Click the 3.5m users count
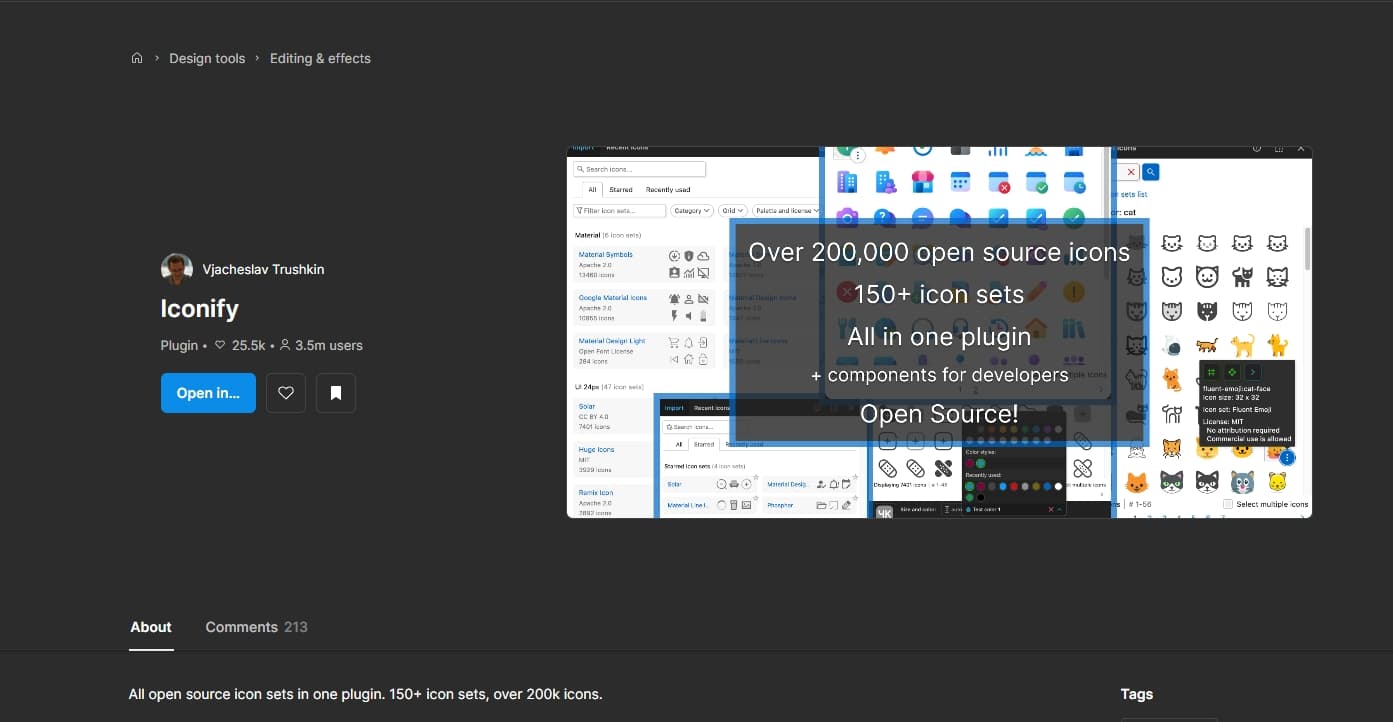 click(x=321, y=345)
